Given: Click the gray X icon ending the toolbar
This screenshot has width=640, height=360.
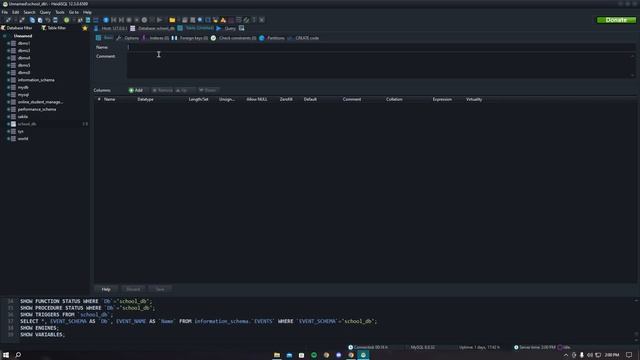Looking at the screenshot, I should [262, 20].
